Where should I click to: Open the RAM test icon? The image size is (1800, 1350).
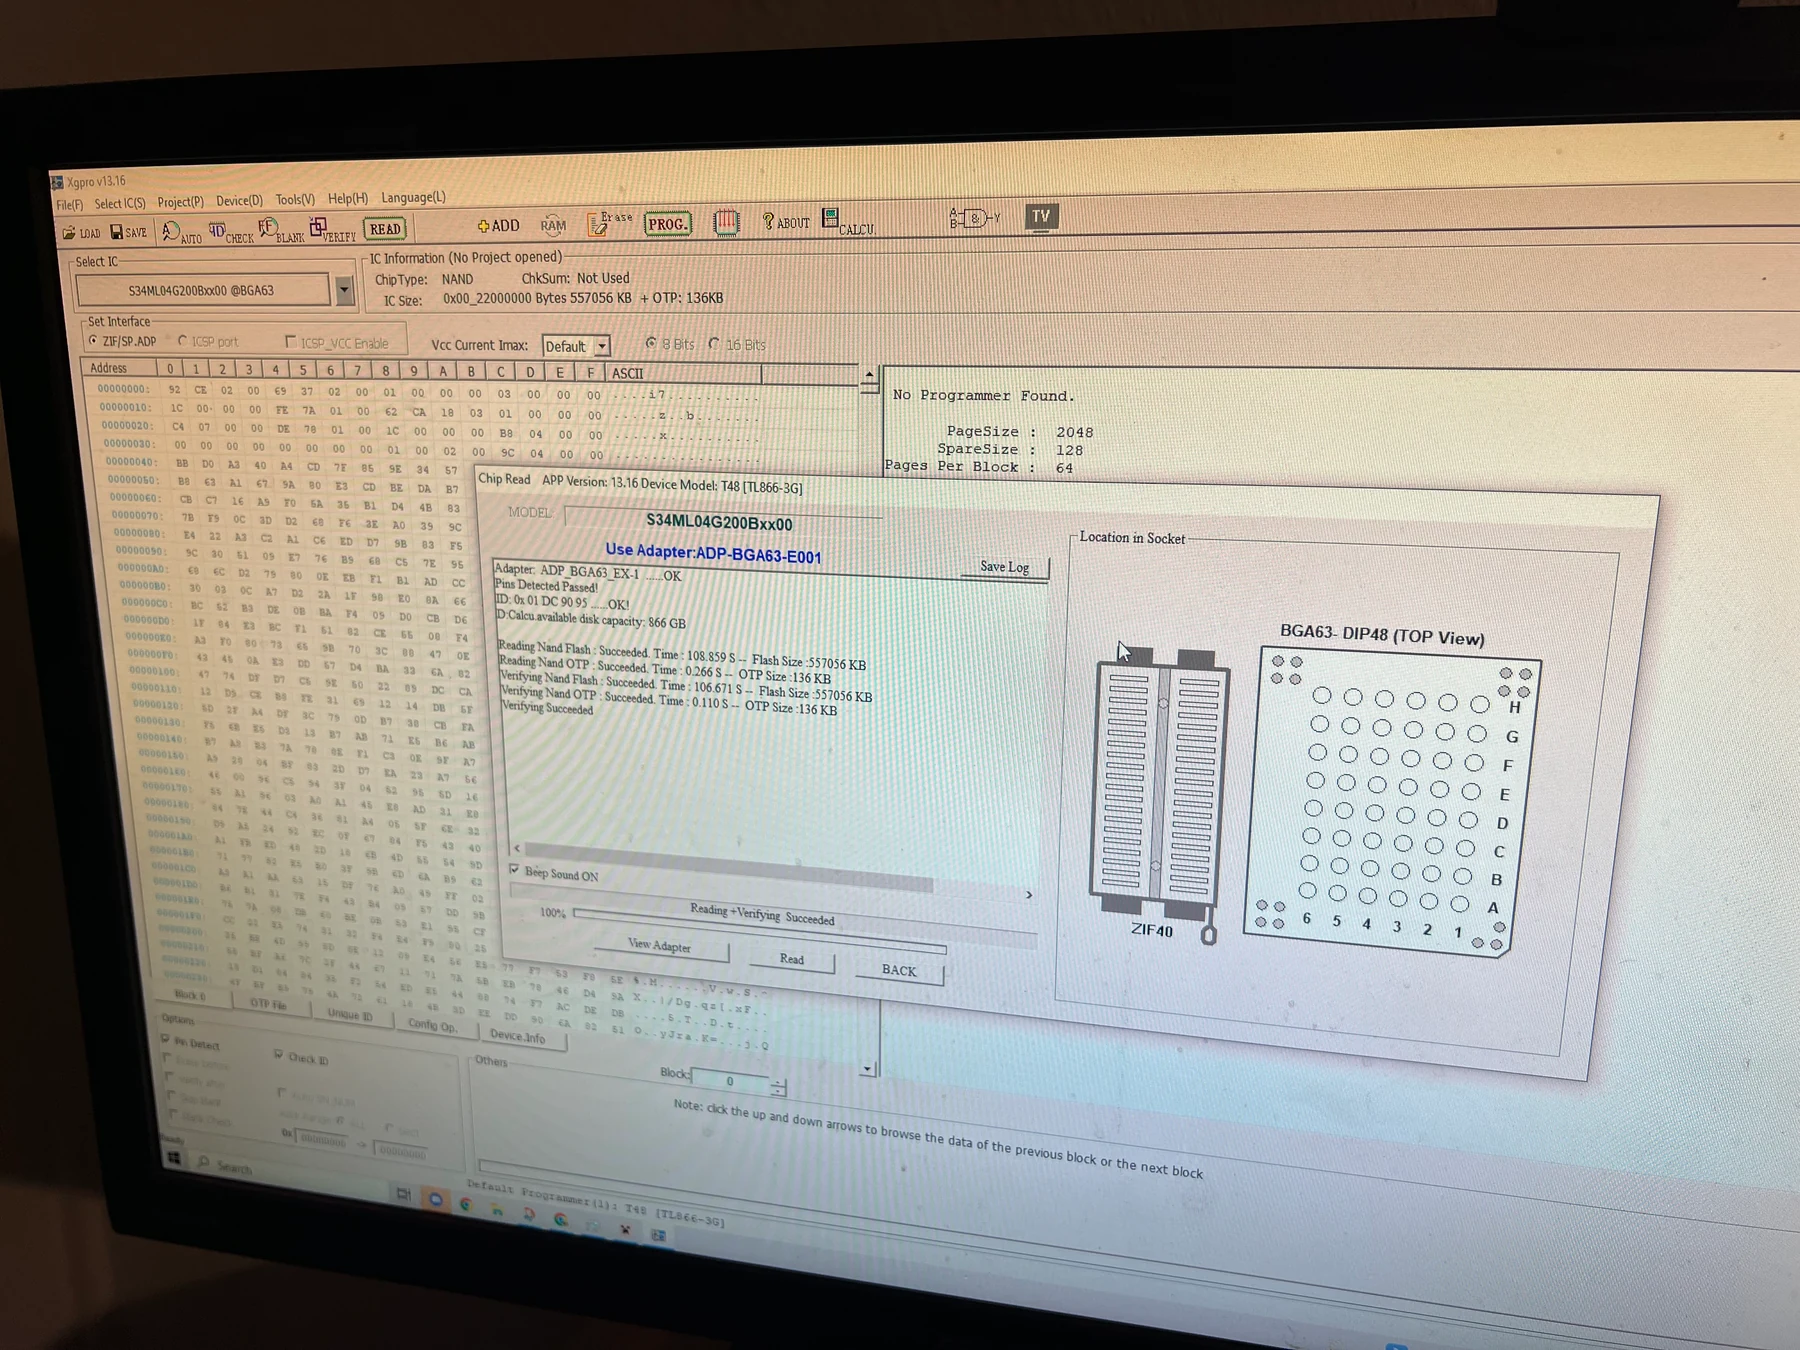(x=553, y=225)
